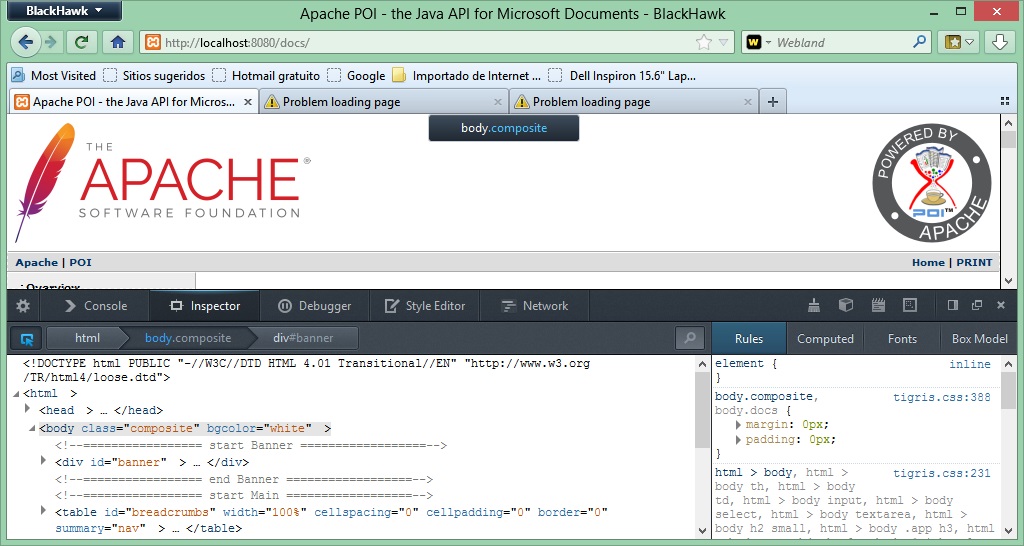Toggle Responsive Design Mode icon
Image resolution: width=1024 pixels, height=546 pixels.
(910, 305)
